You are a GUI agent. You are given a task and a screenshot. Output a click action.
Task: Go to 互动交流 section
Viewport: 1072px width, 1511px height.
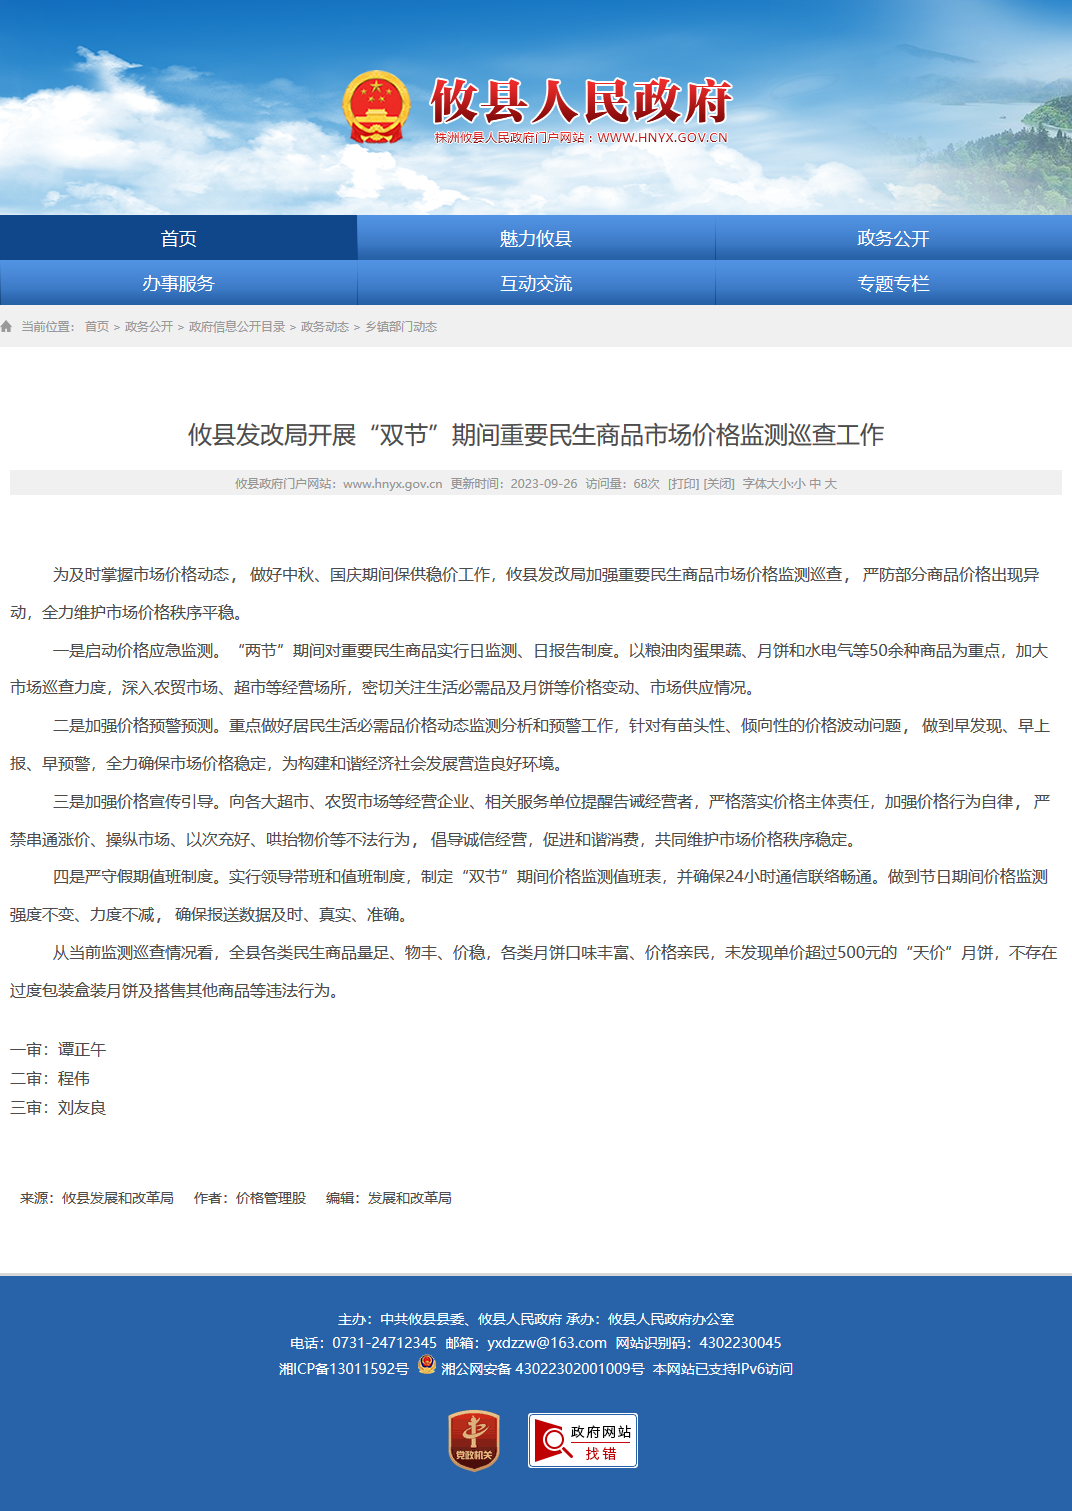tap(536, 283)
